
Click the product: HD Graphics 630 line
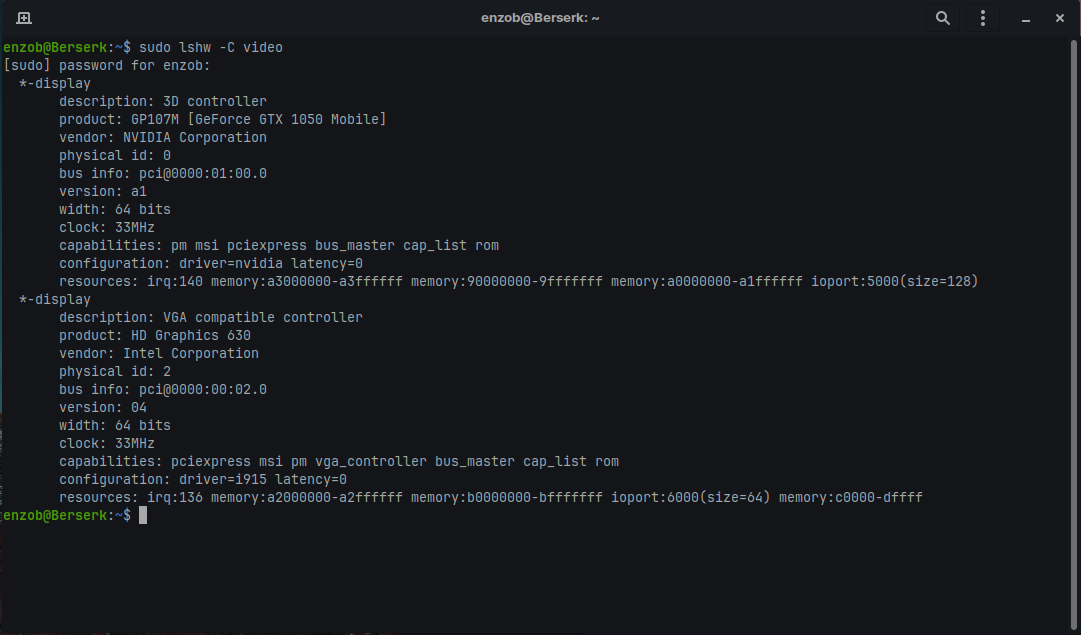tap(155, 335)
